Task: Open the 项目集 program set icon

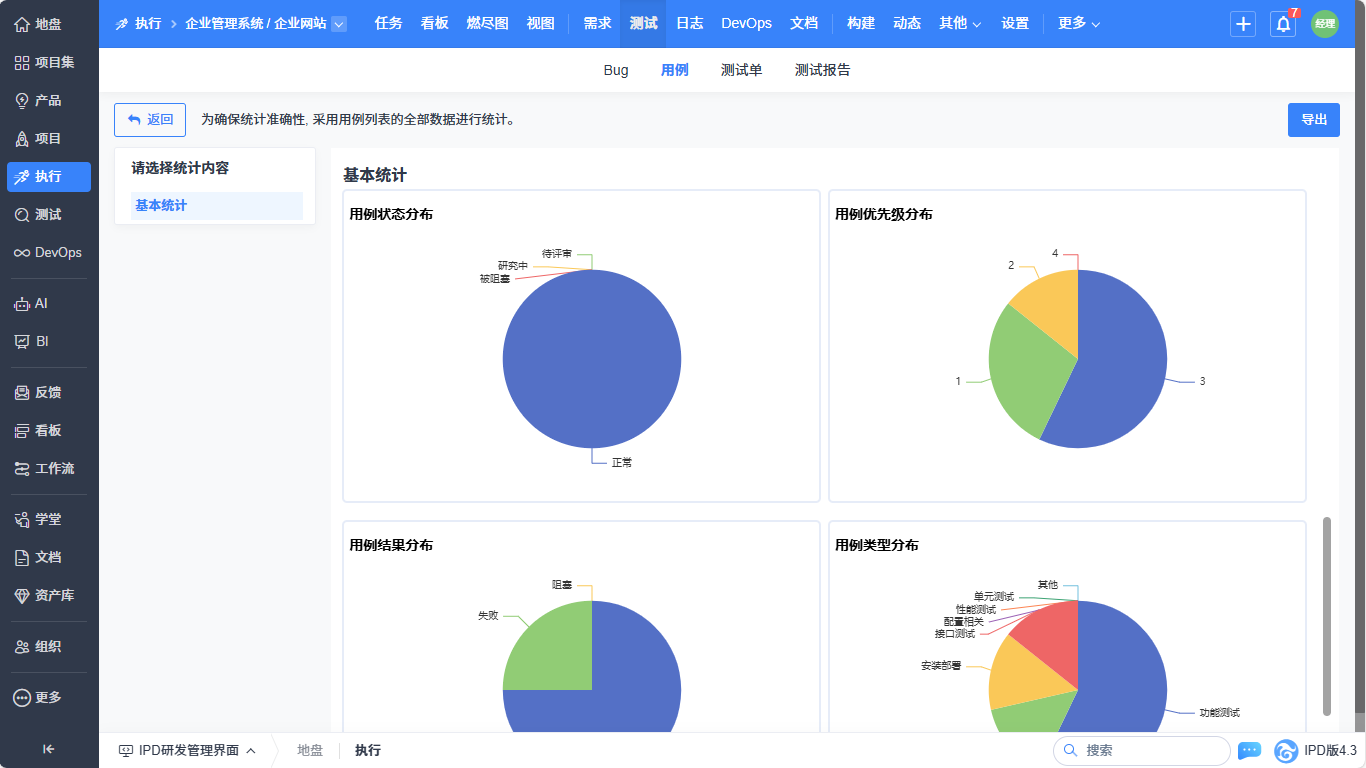Action: point(22,62)
